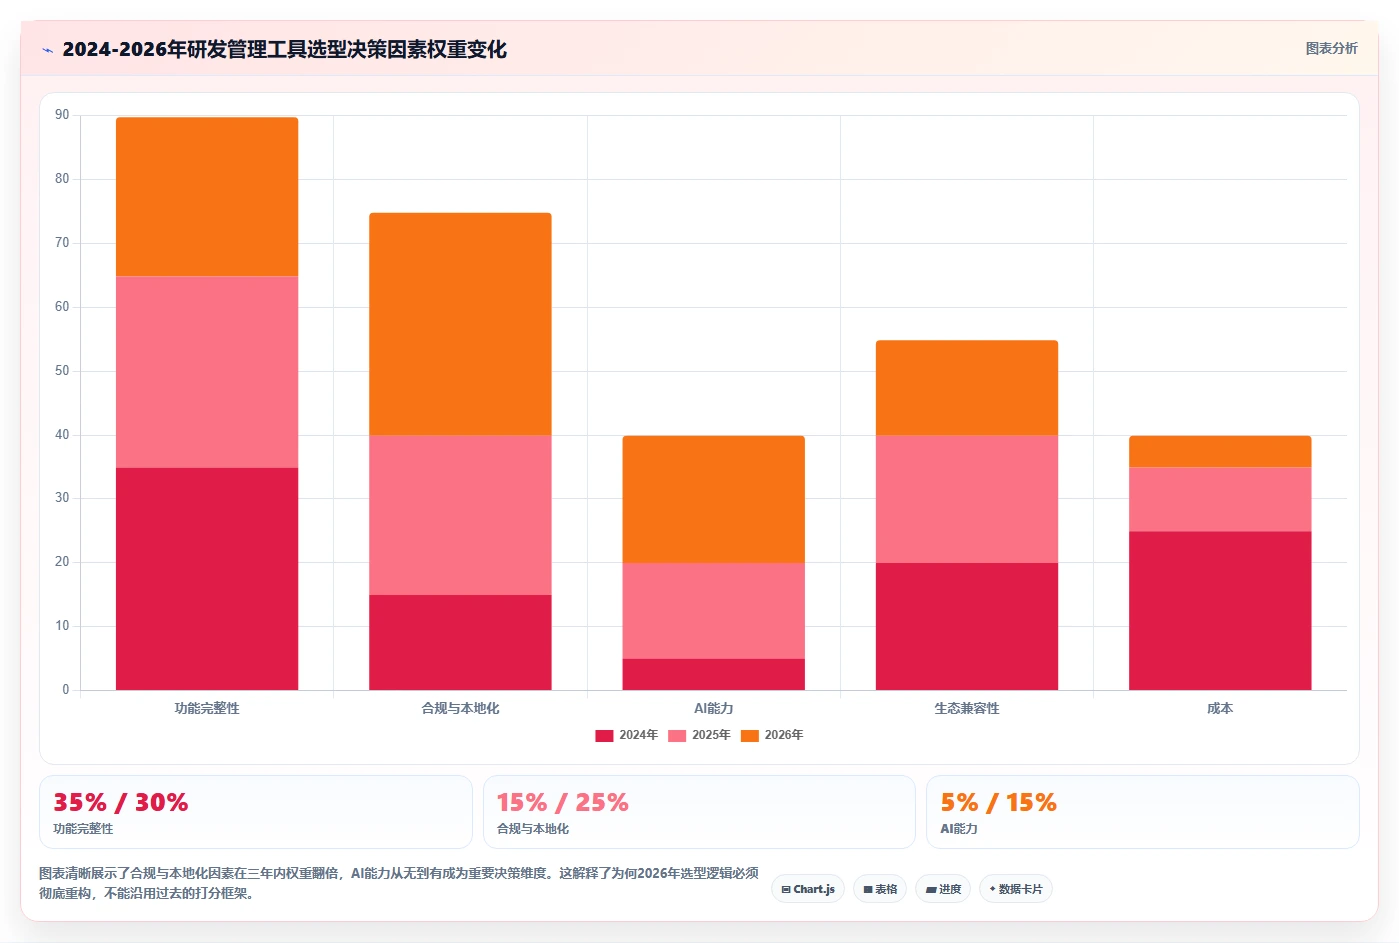Image resolution: width=1399 pixels, height=943 pixels.
Task: Click the 数据卡片 tag pill
Action: 1016,889
